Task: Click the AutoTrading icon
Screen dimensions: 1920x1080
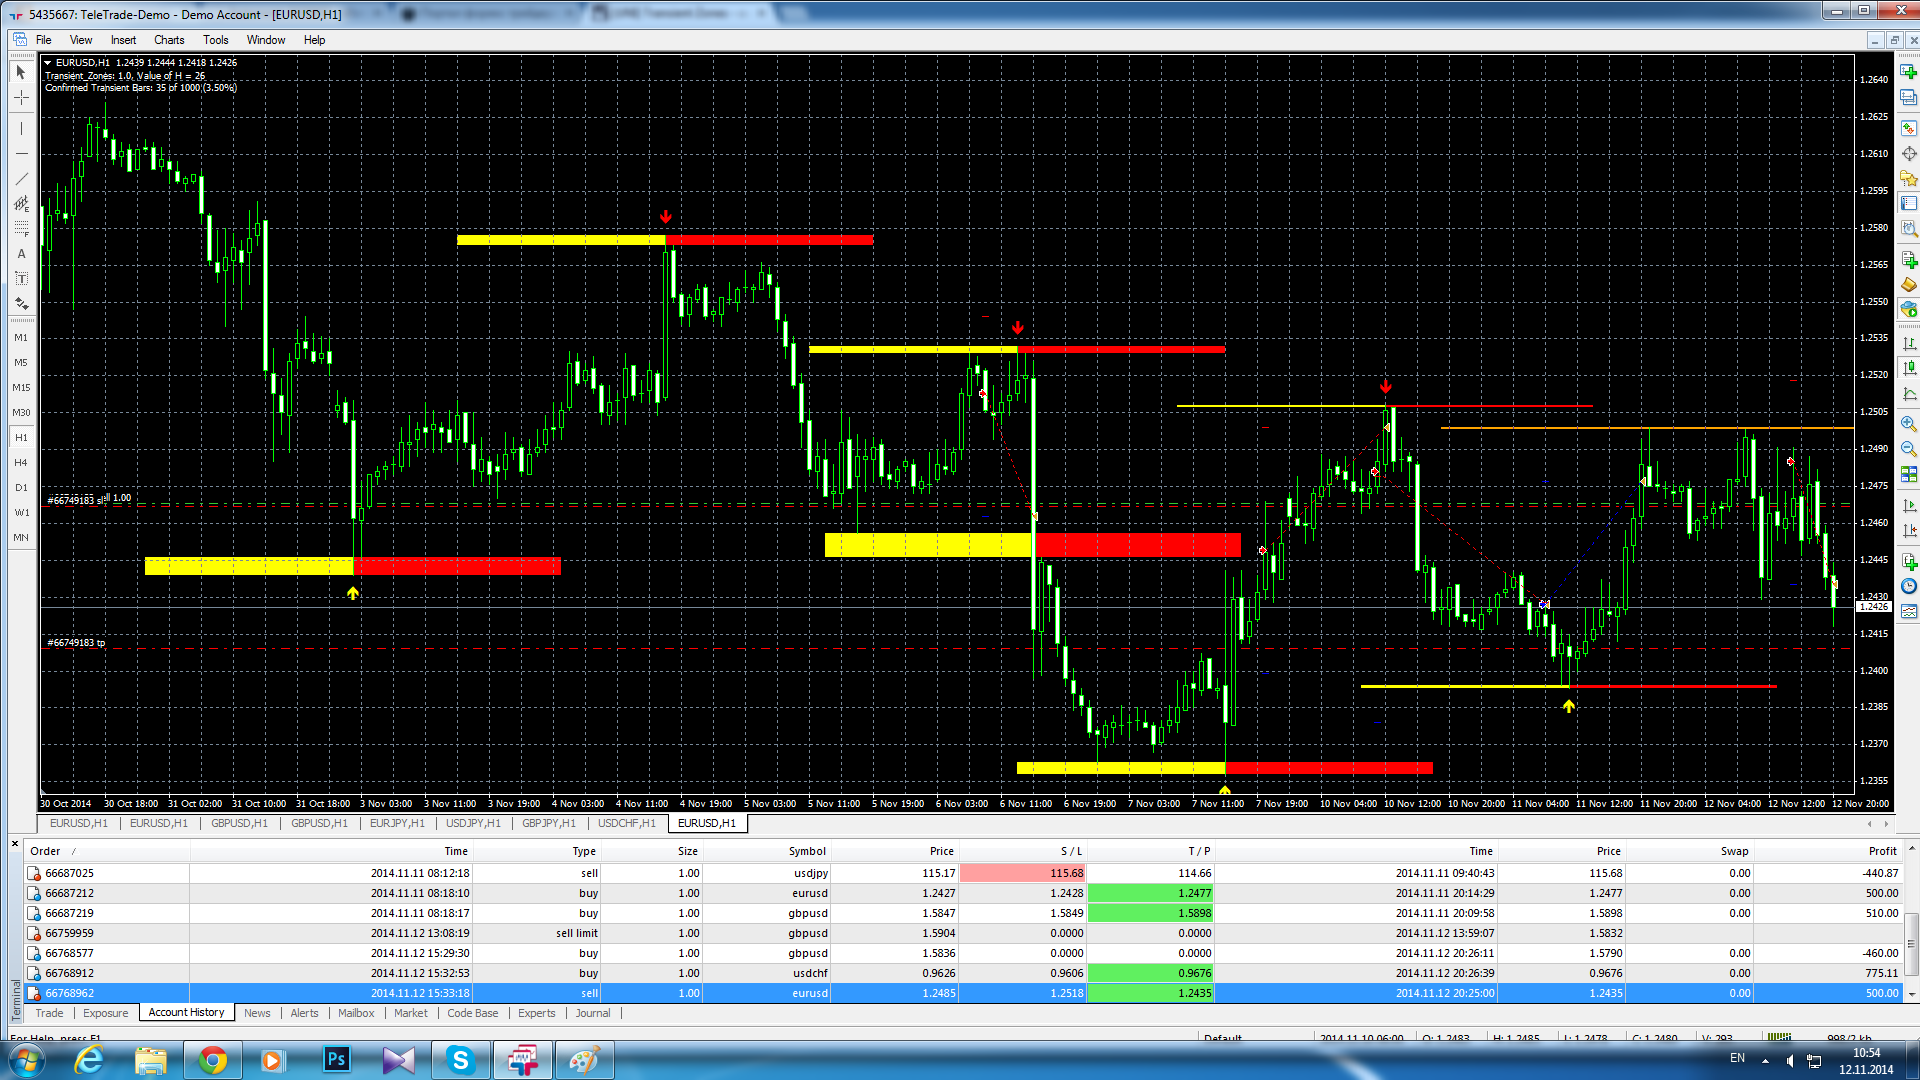Action: click(x=1909, y=310)
